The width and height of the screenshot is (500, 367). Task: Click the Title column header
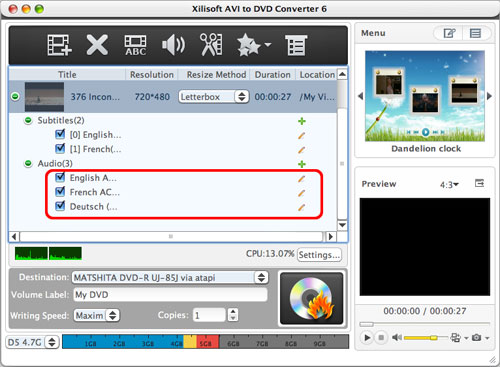(x=67, y=74)
